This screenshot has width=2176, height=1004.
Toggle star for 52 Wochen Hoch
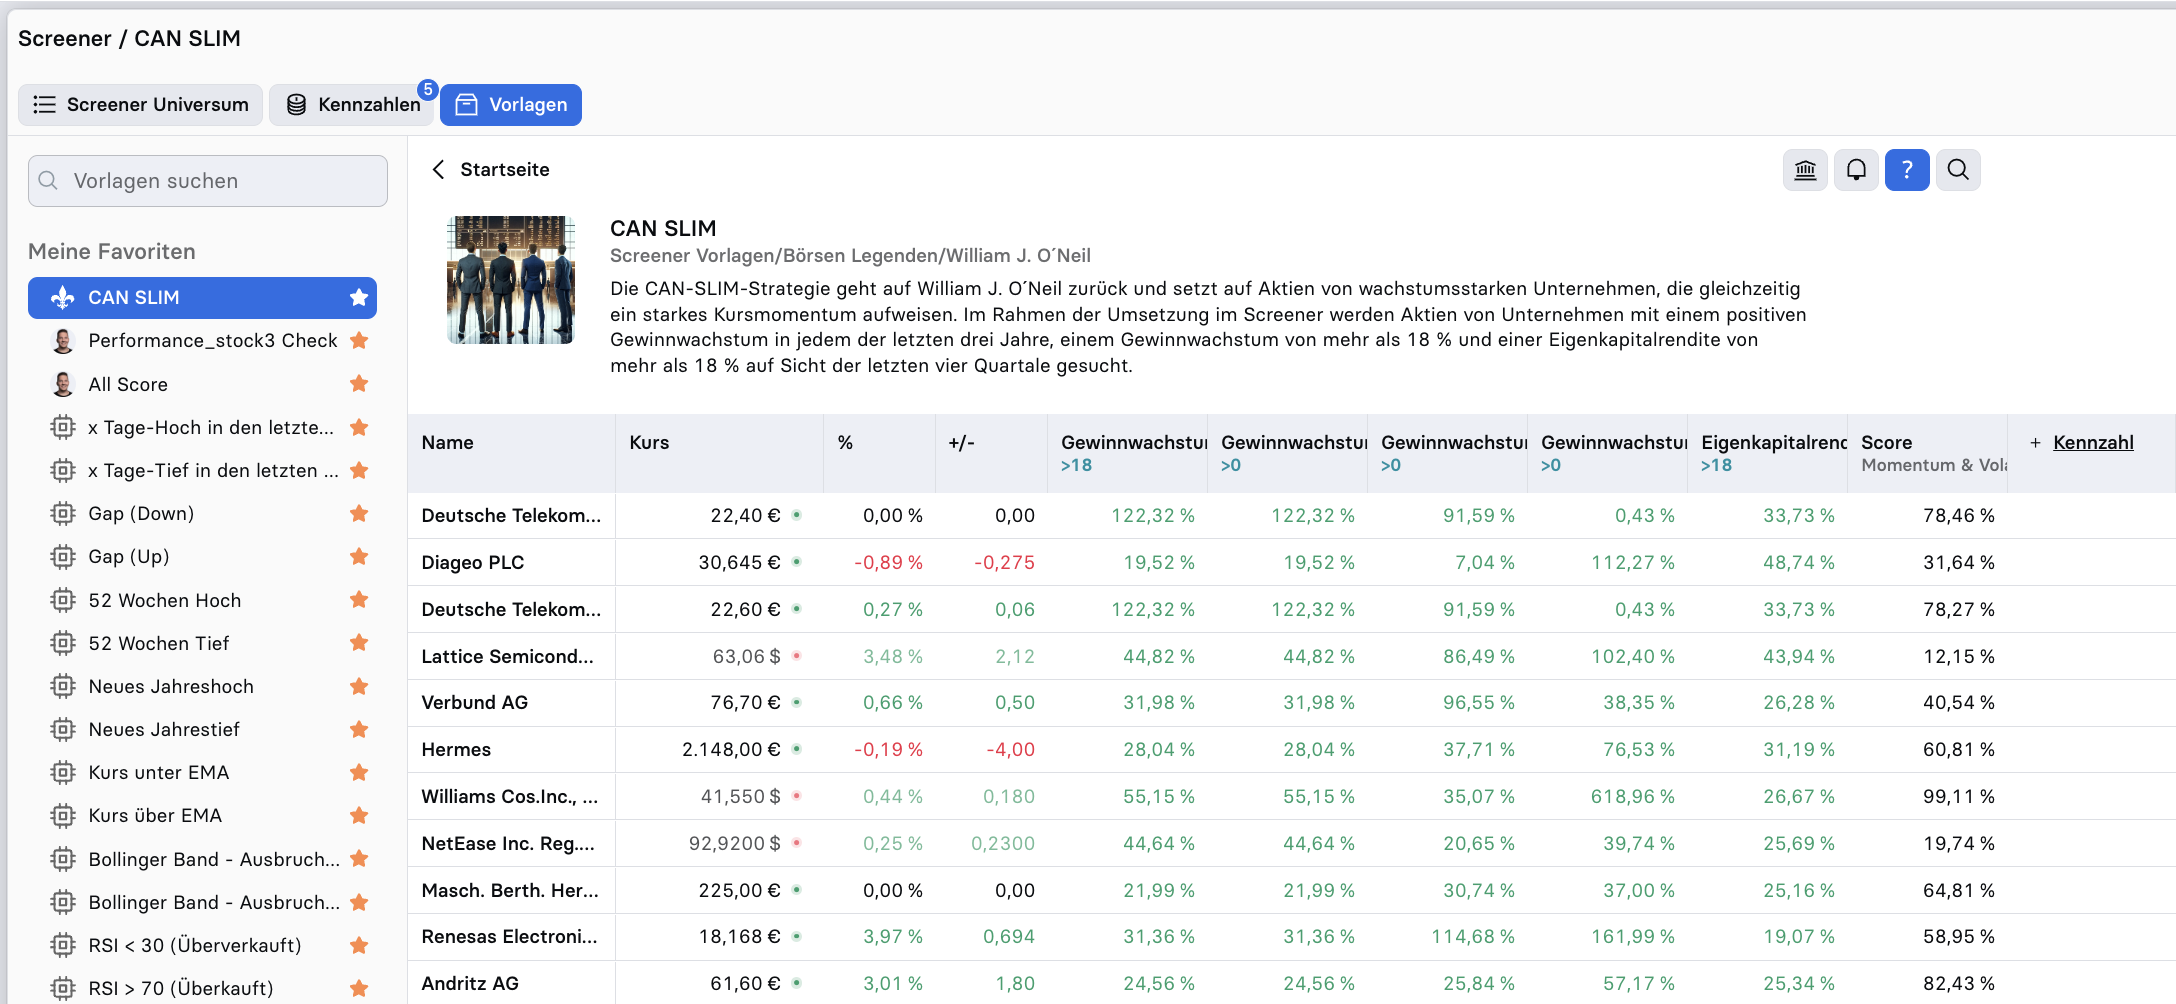359,600
